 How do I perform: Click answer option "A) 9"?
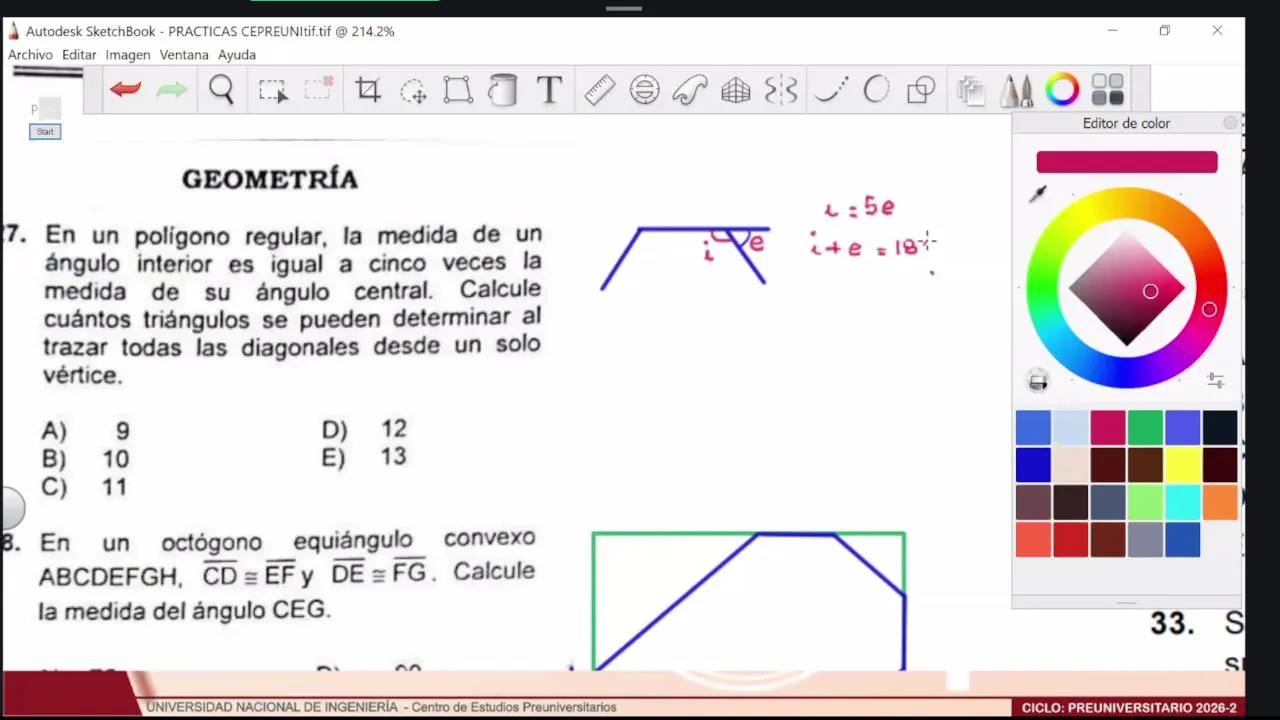(86, 431)
